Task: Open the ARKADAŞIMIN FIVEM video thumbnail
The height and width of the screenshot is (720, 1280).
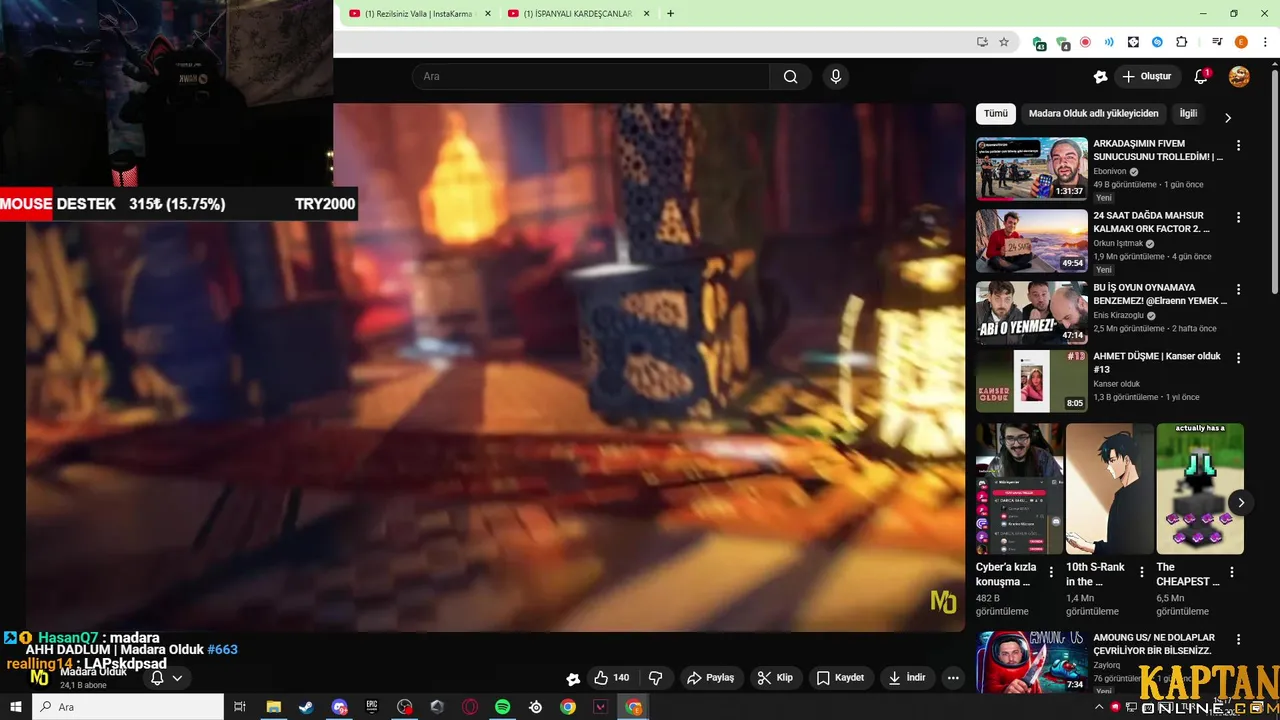Action: tap(1031, 169)
